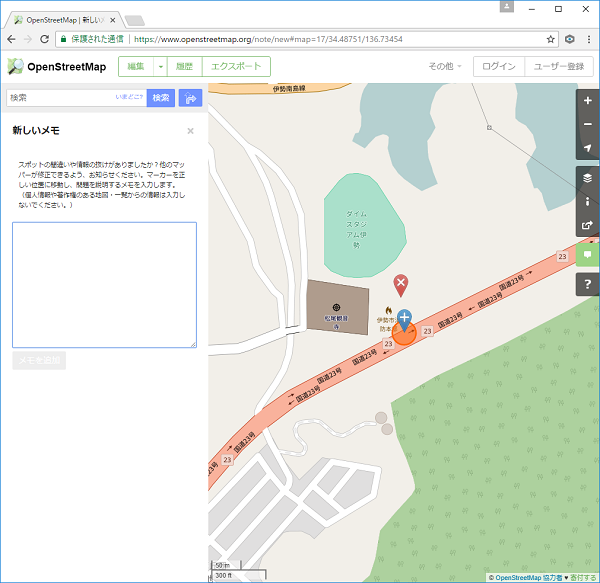Click the fire station icon on the map

coord(389,310)
